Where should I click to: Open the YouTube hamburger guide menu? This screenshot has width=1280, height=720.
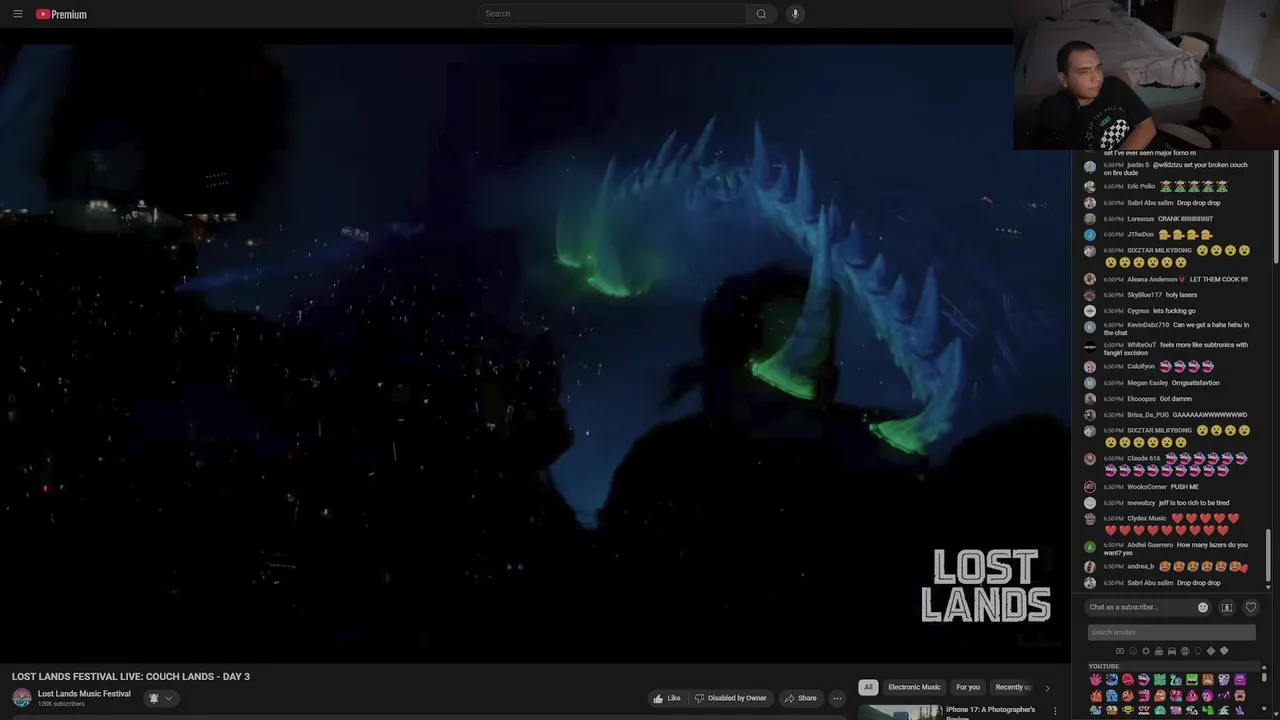tap(17, 14)
